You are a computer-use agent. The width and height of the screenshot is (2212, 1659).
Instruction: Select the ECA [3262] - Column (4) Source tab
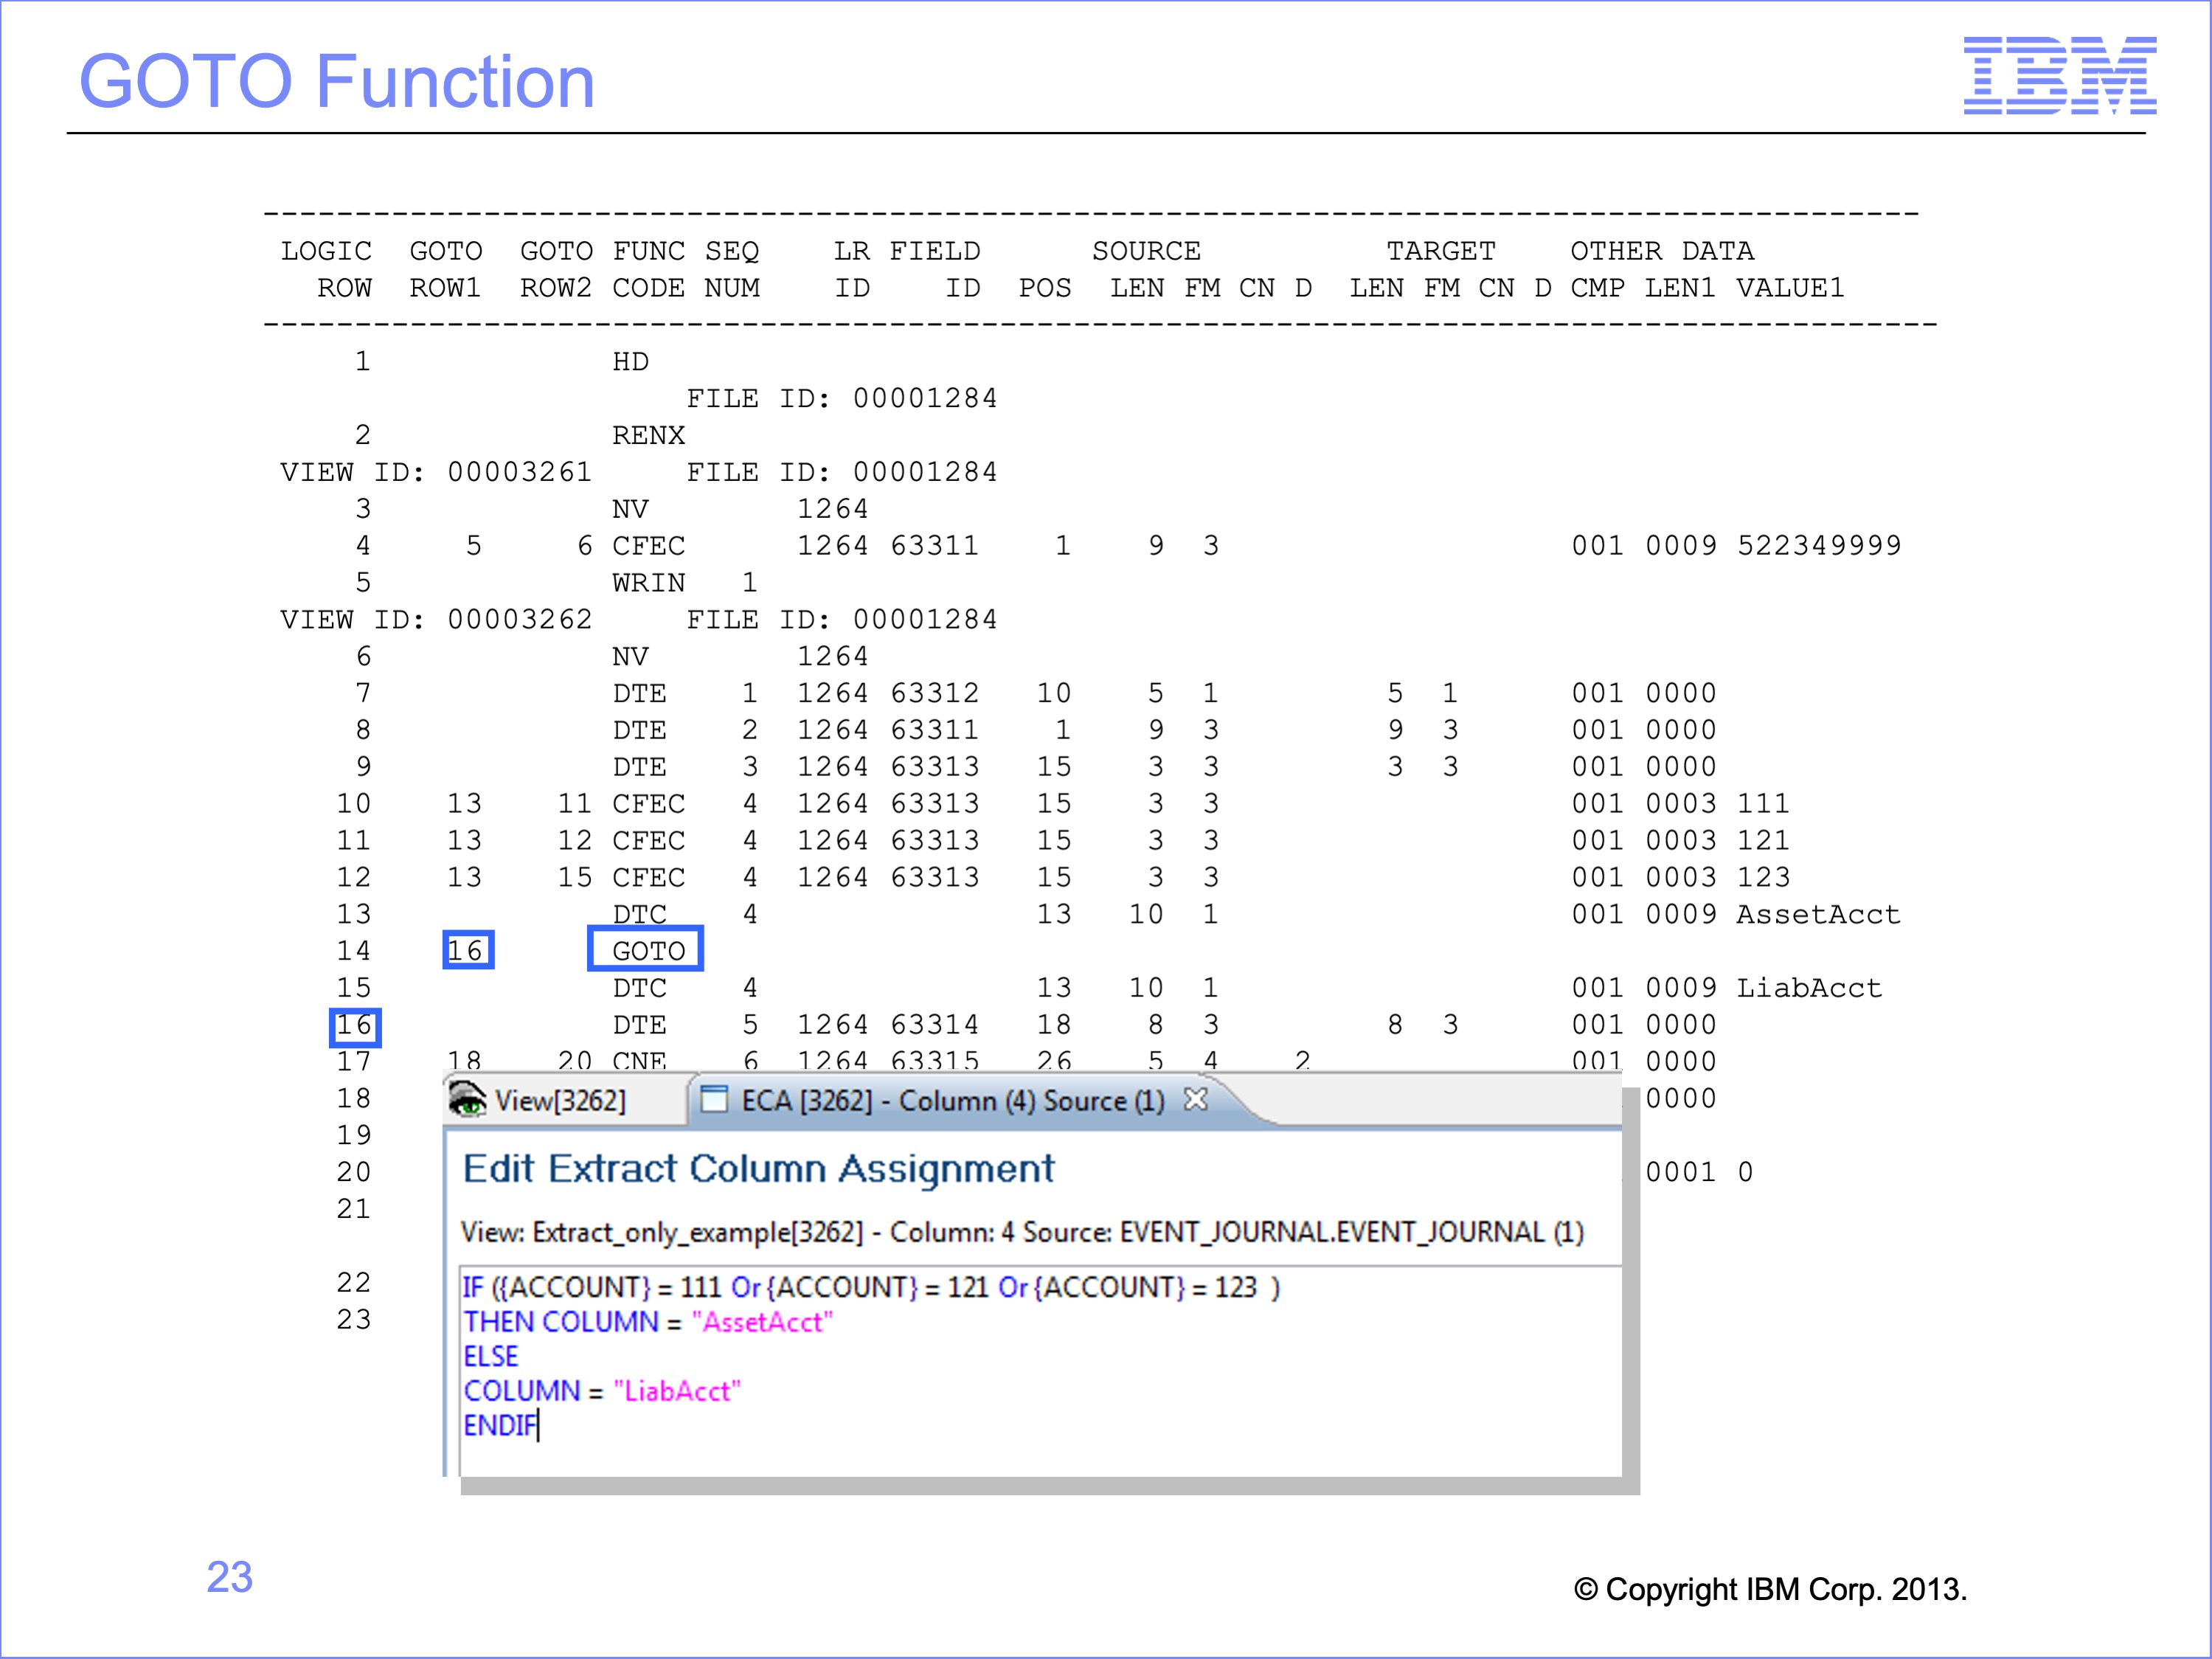pyautogui.click(x=951, y=1101)
